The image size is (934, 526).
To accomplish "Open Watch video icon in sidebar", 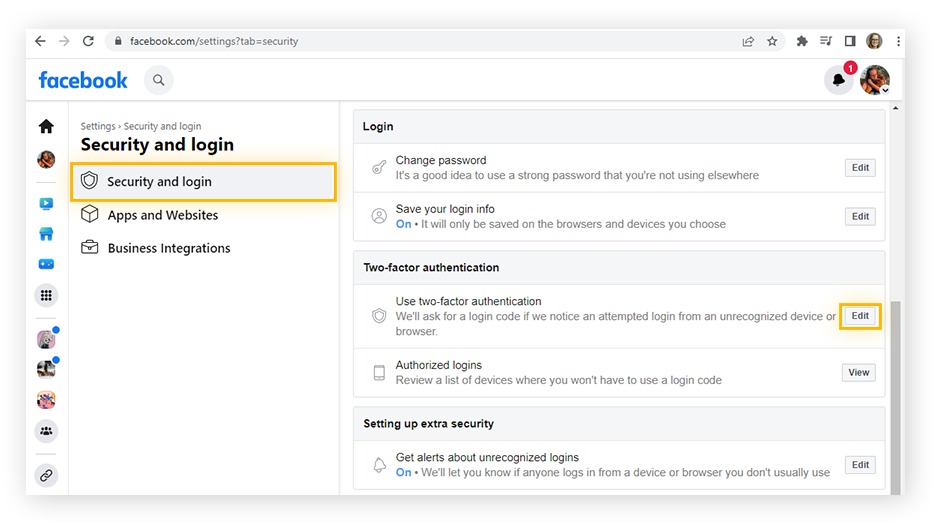I will [46, 204].
